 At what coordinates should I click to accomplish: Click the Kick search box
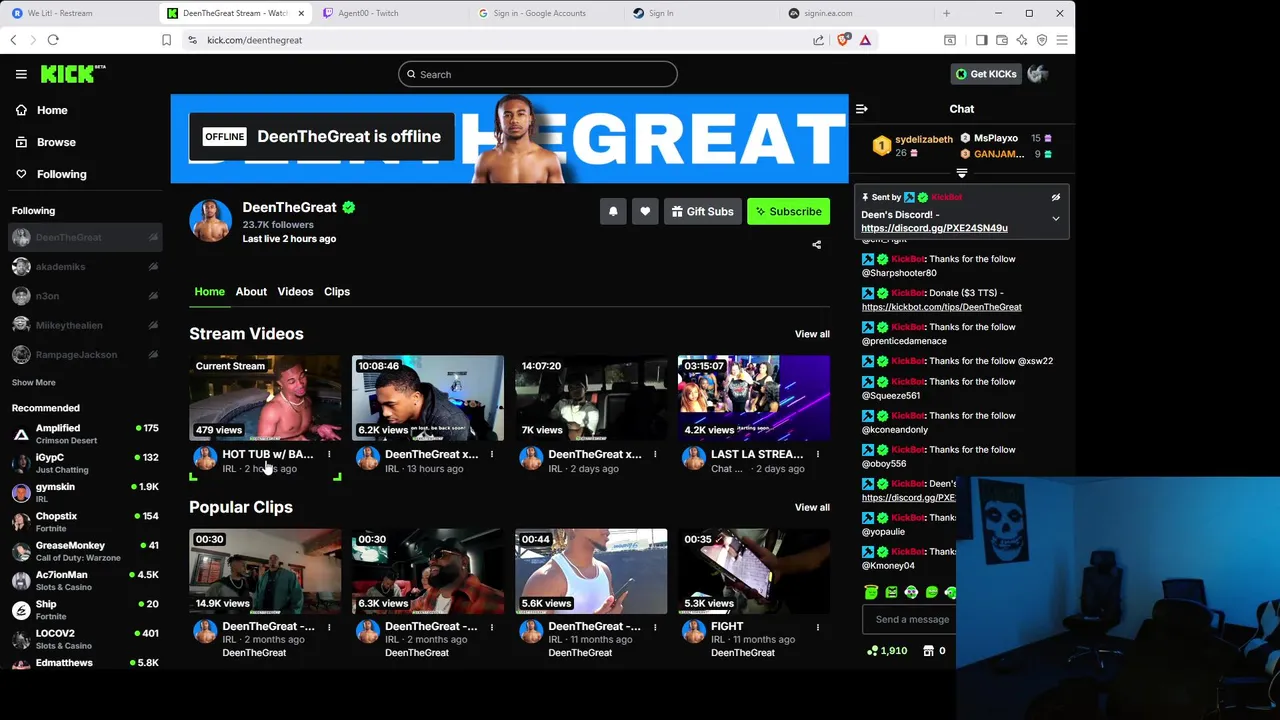point(537,74)
